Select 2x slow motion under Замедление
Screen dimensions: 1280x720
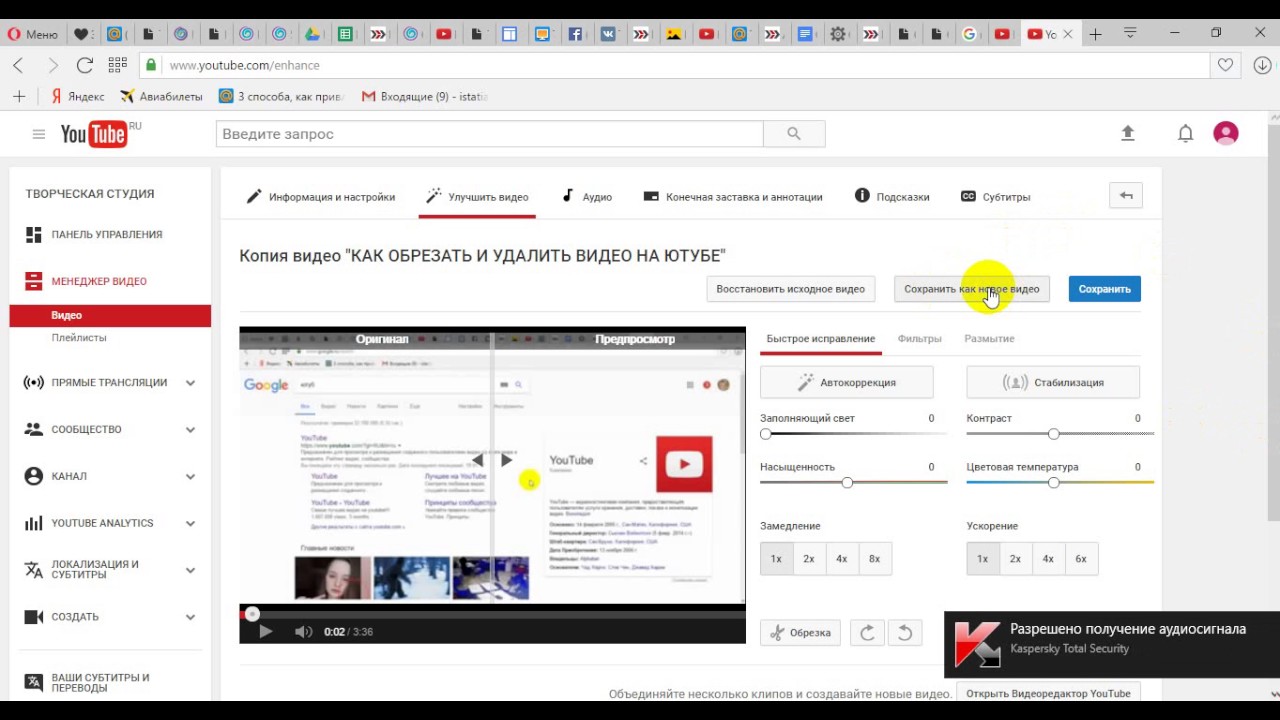click(809, 559)
